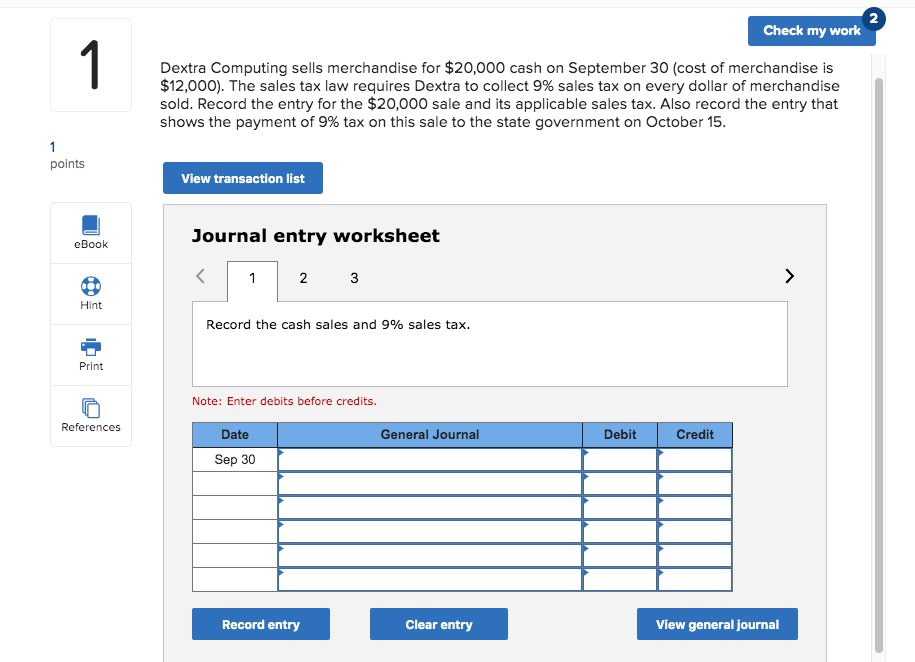
Task: Click the left navigation chevron
Action: click(200, 275)
